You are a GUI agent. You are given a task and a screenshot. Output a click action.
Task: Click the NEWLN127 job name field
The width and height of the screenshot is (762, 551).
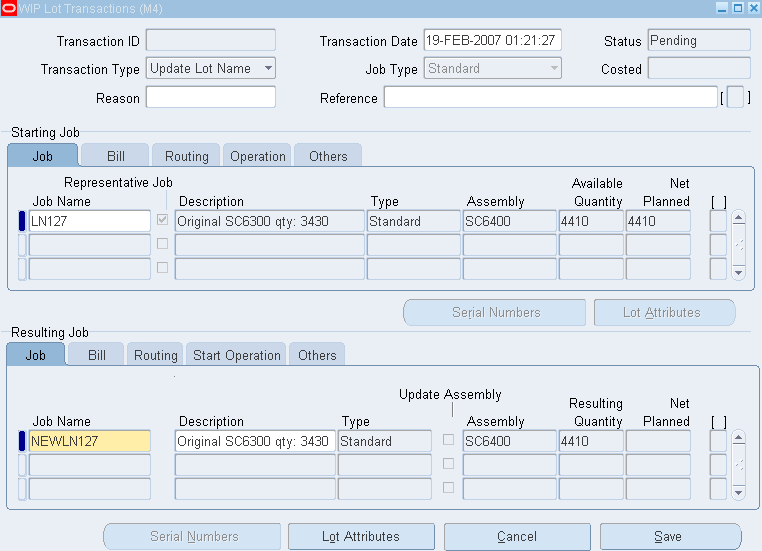pos(90,441)
